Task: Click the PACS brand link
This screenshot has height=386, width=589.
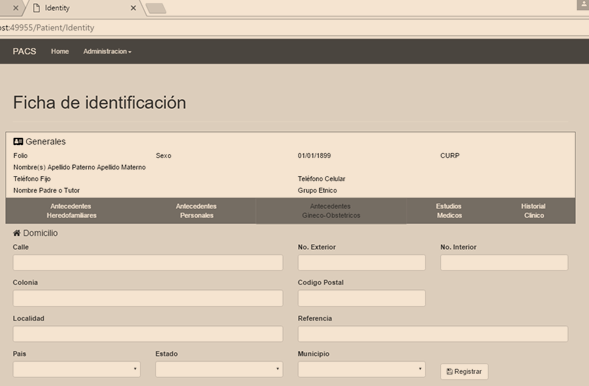Action: (x=24, y=51)
